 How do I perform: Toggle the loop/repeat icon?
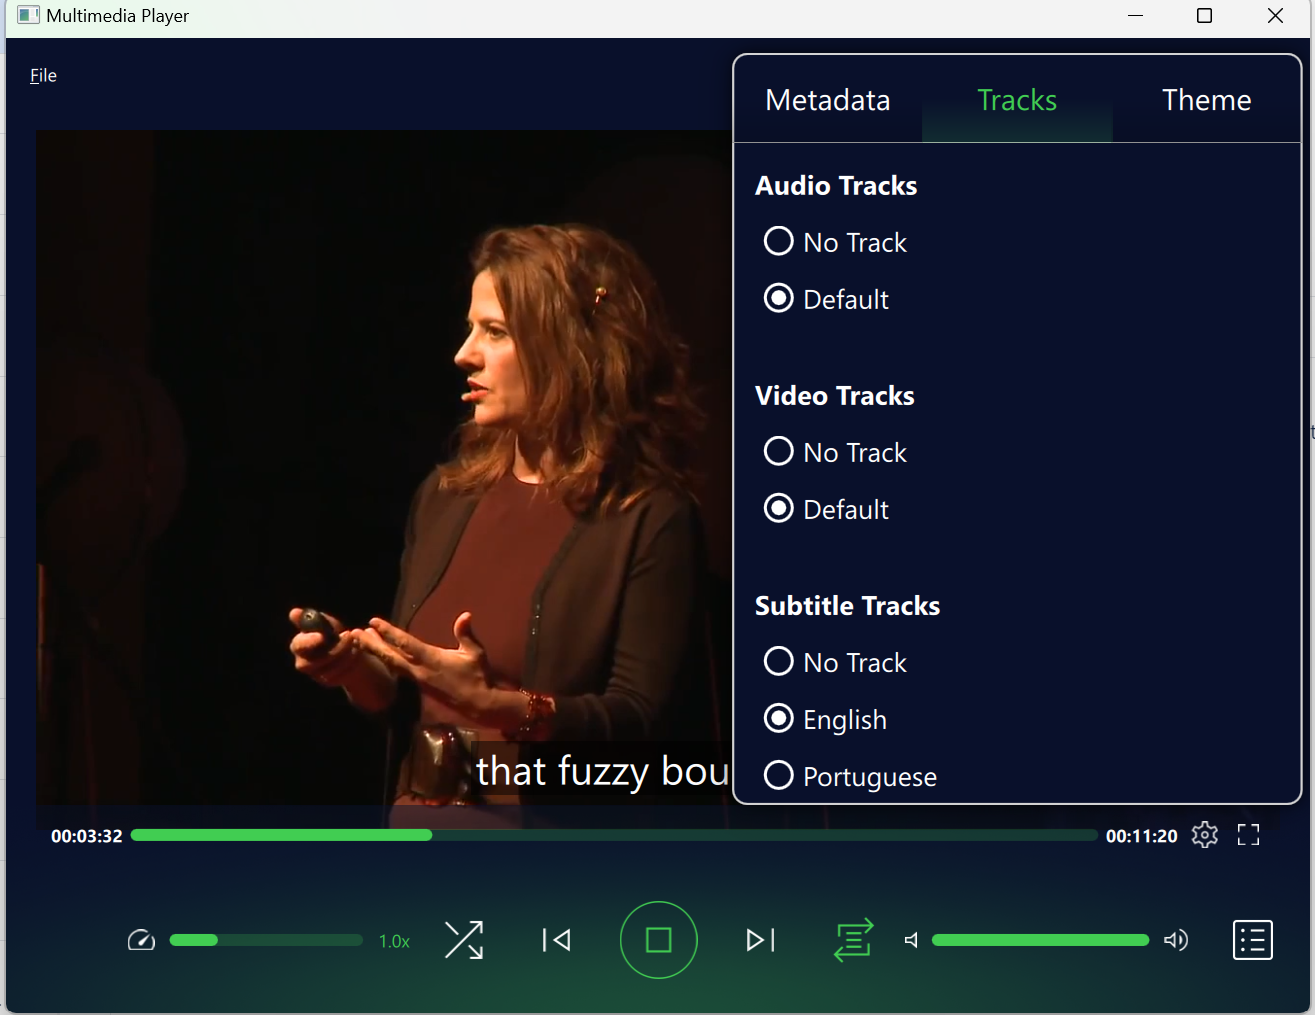coord(853,940)
